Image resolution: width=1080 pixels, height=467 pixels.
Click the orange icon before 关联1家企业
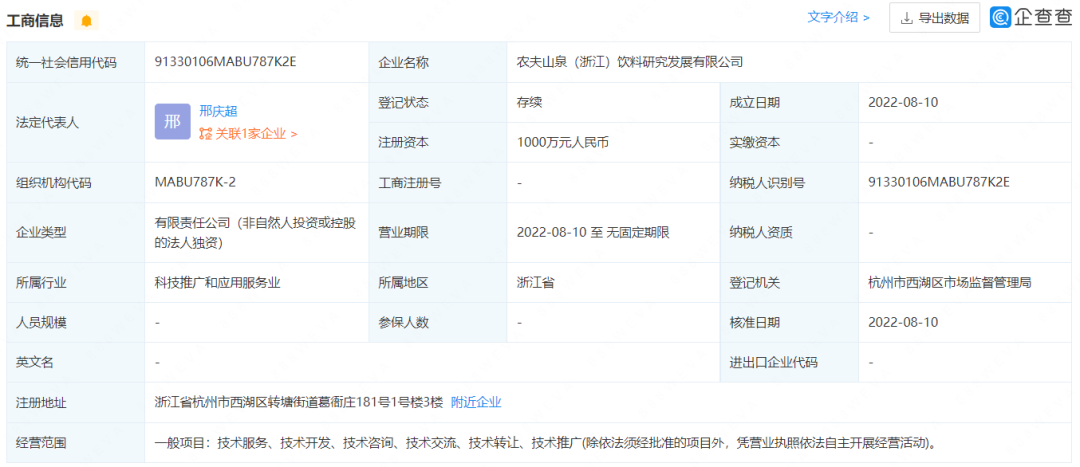pos(205,133)
